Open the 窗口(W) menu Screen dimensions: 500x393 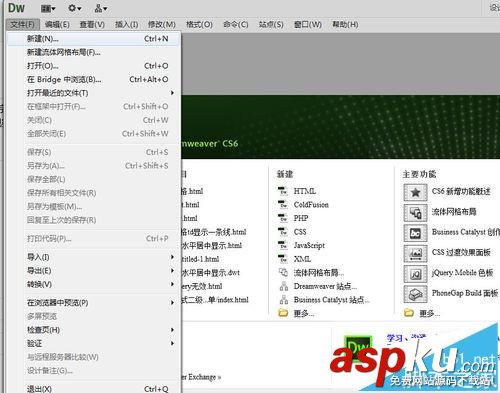[x=308, y=24]
